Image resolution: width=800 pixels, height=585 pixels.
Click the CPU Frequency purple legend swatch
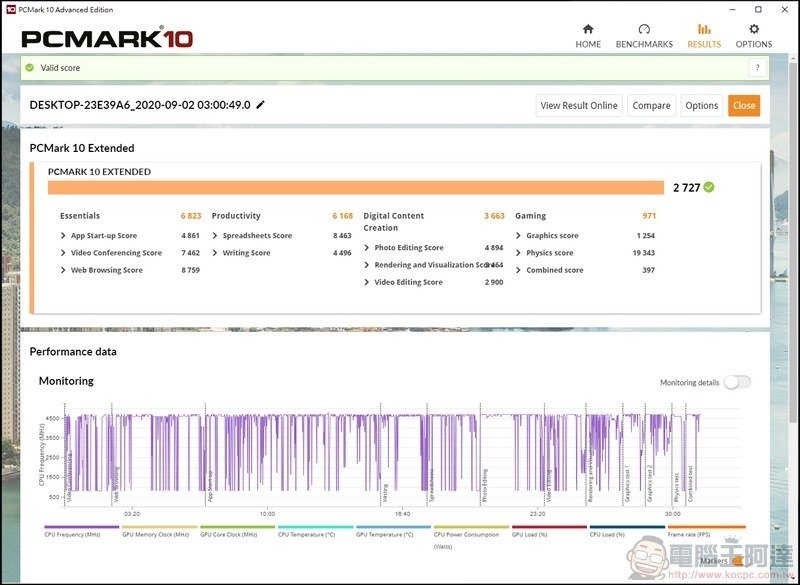point(82,527)
